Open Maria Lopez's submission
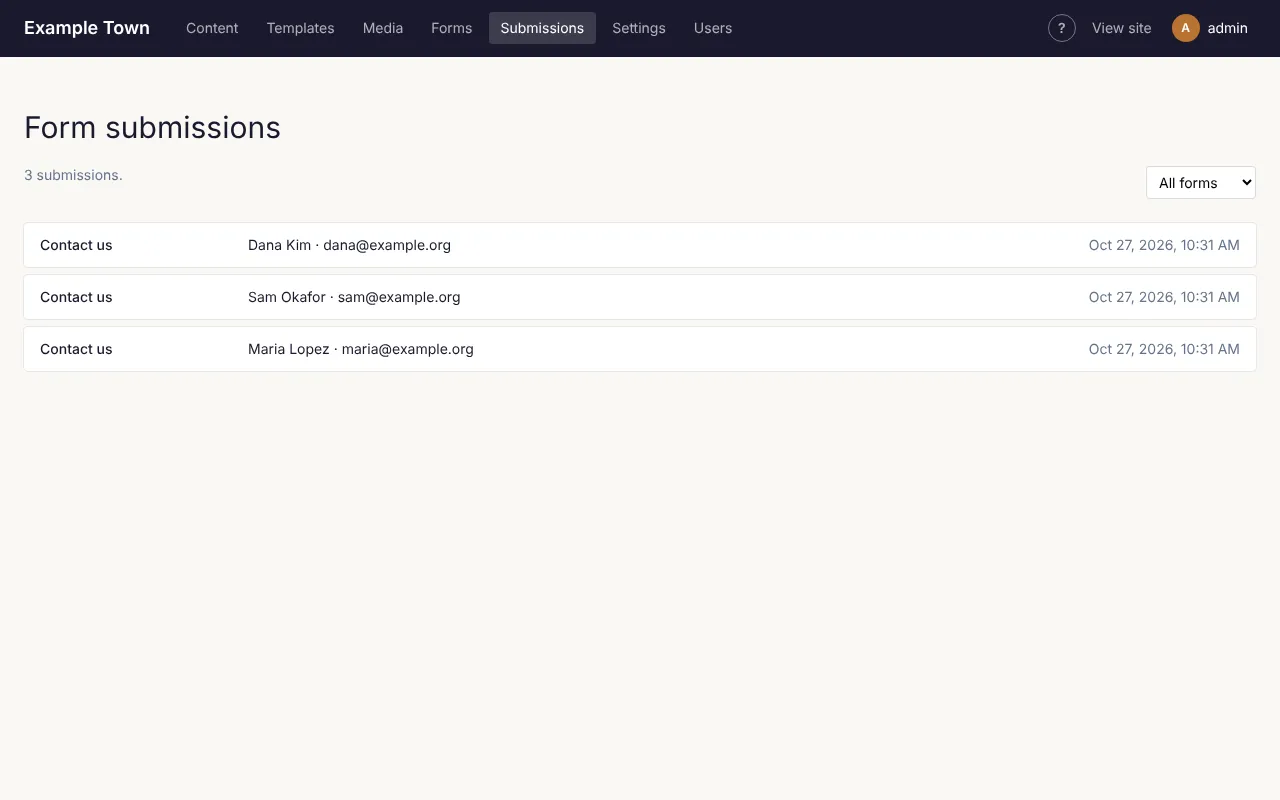Screen dimensions: 1280x800 640,349
